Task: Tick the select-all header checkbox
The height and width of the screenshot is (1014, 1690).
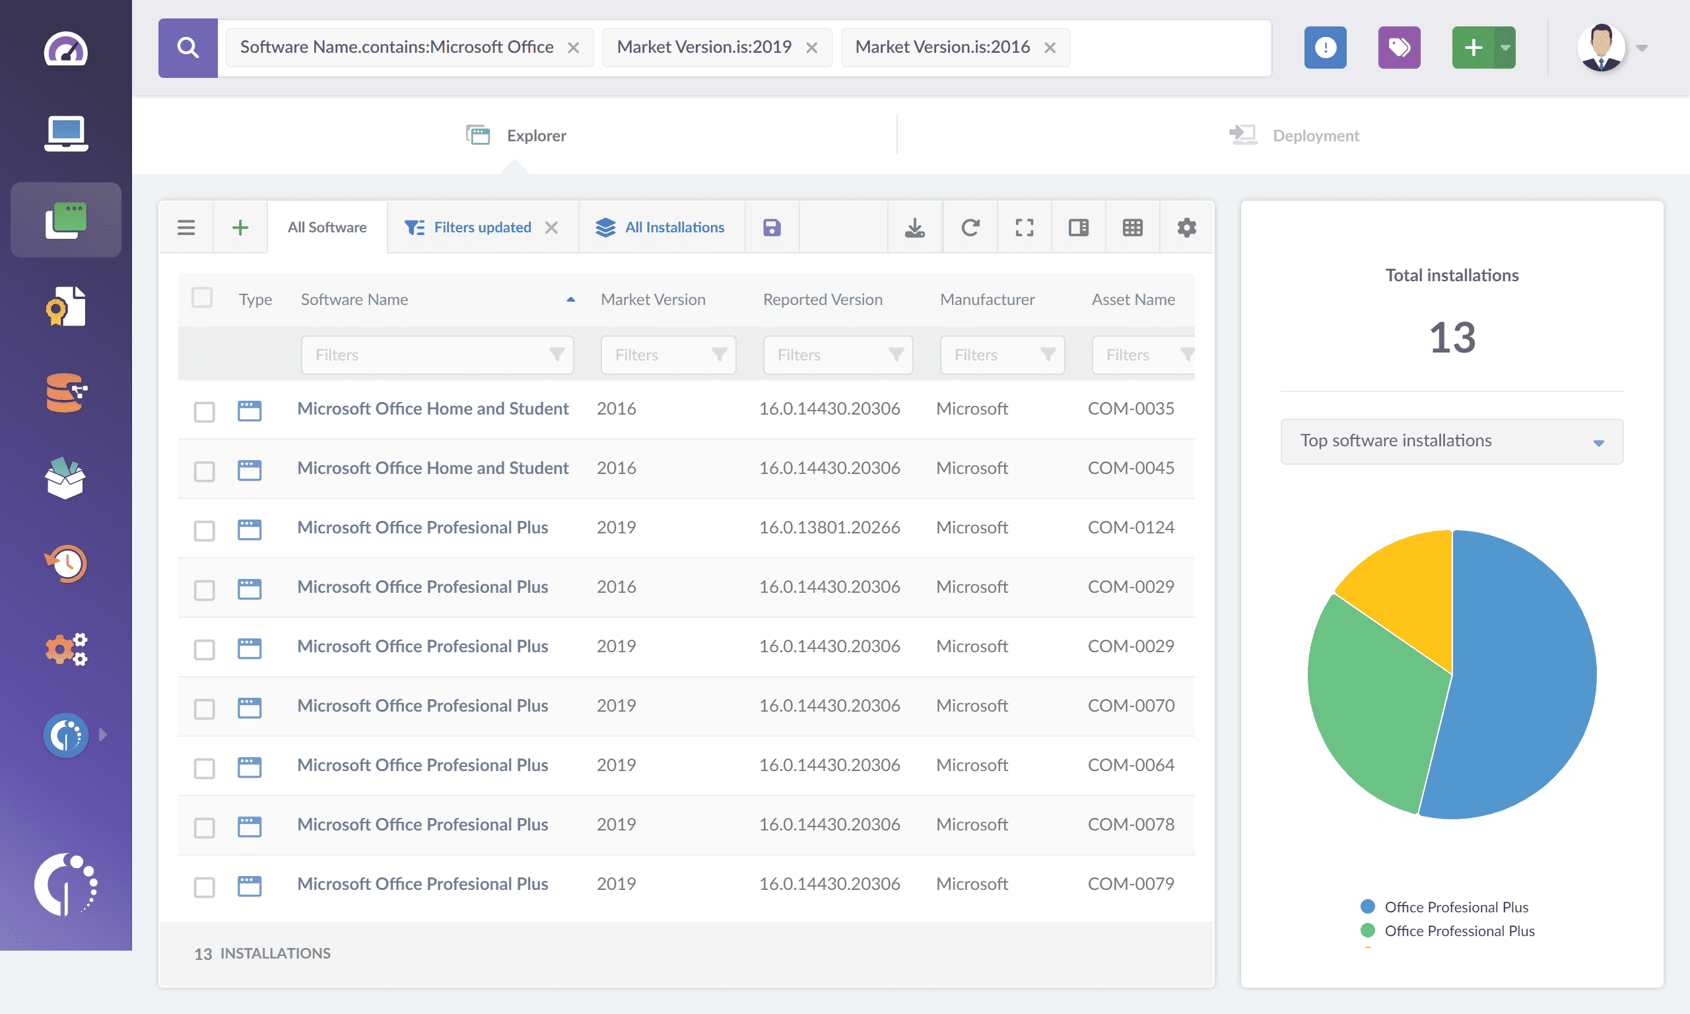Action: pyautogui.click(x=202, y=298)
